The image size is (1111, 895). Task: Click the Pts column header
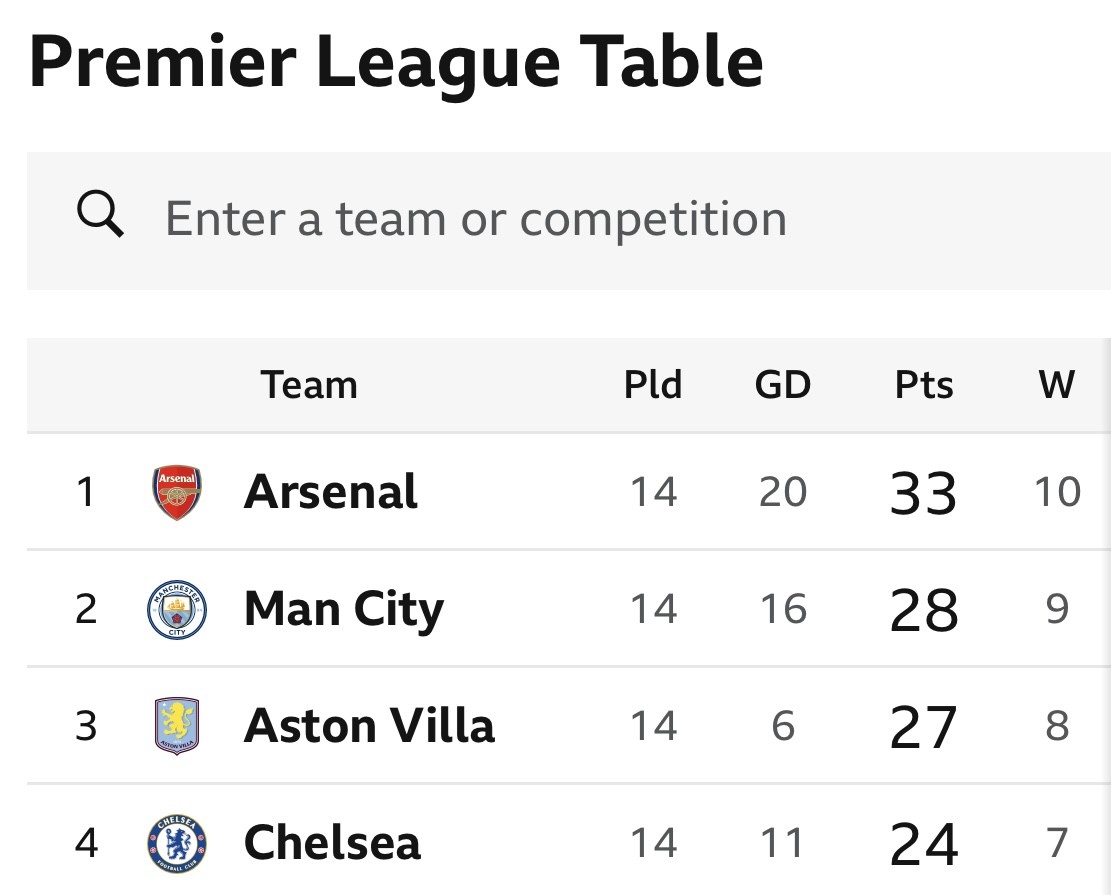click(x=924, y=385)
